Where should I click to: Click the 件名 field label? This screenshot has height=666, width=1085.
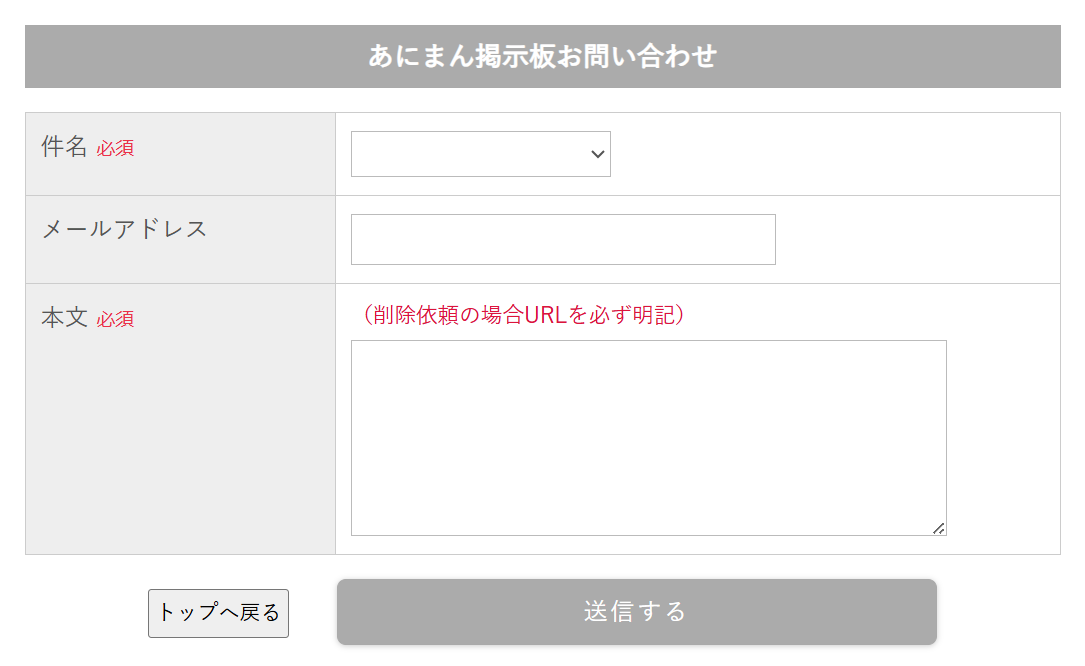64,147
